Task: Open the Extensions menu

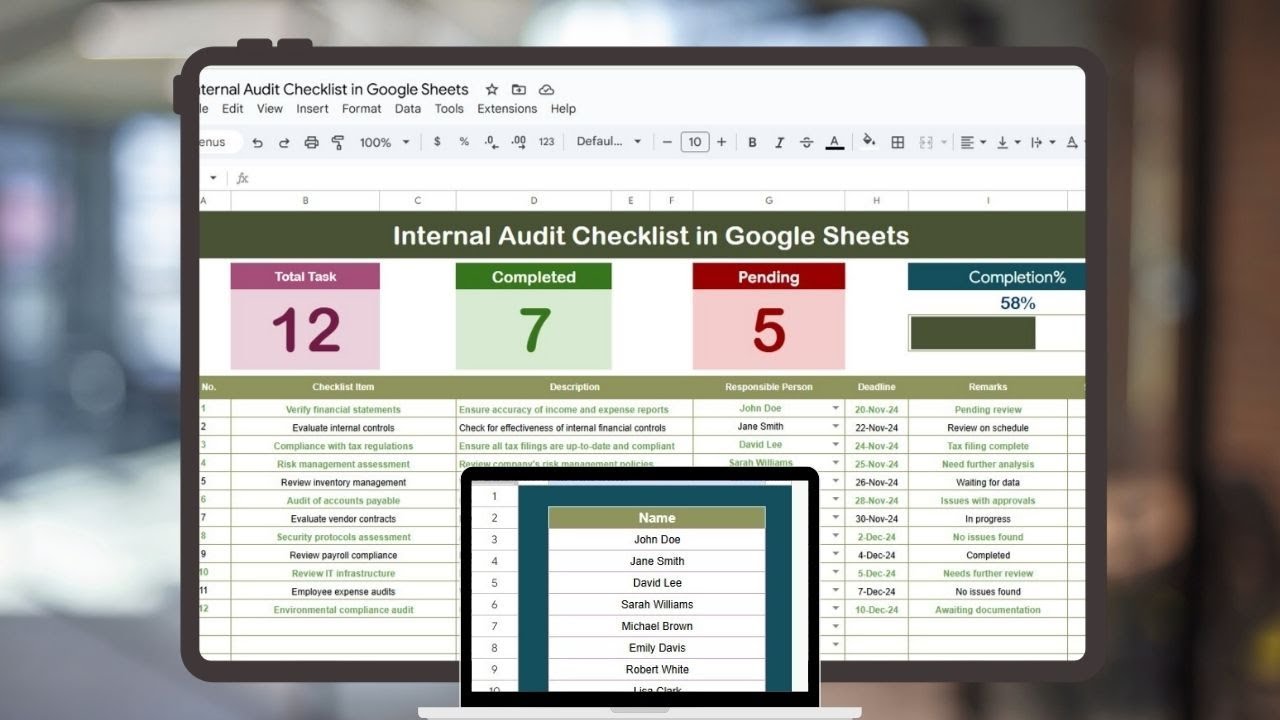Action: [507, 109]
